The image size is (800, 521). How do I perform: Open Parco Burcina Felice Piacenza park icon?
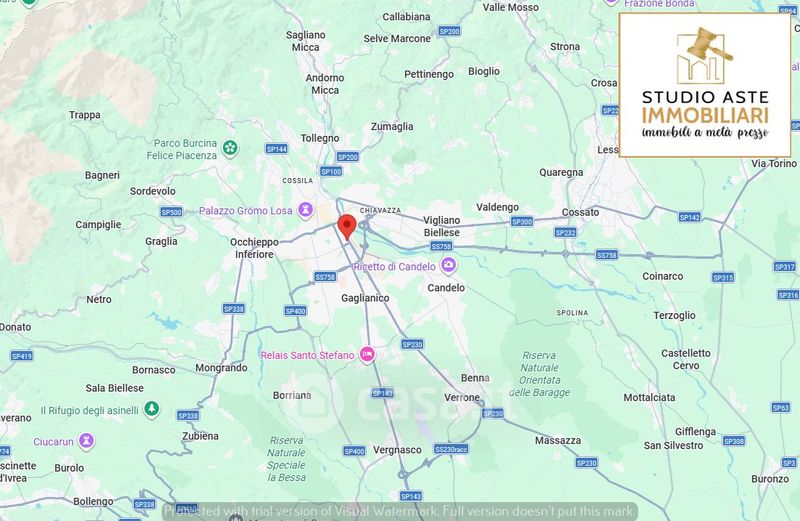230,149
